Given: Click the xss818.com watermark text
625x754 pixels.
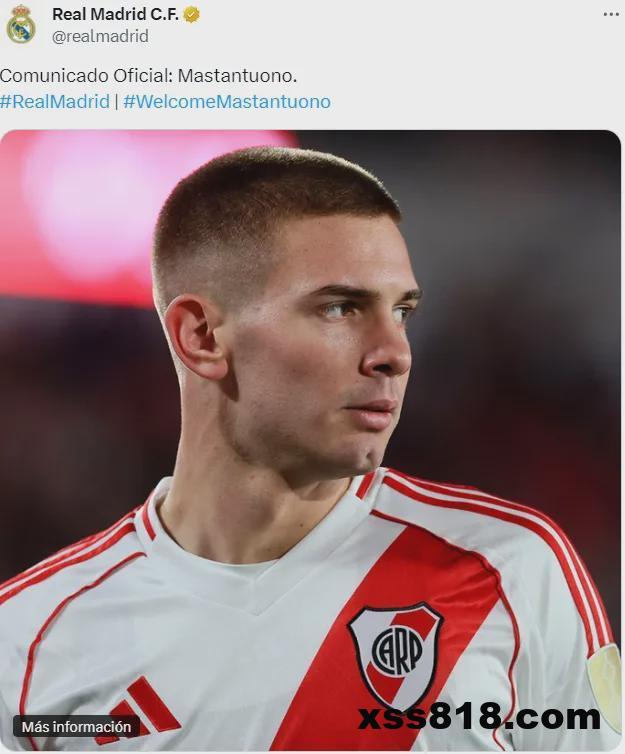Looking at the screenshot, I should click(x=479, y=717).
